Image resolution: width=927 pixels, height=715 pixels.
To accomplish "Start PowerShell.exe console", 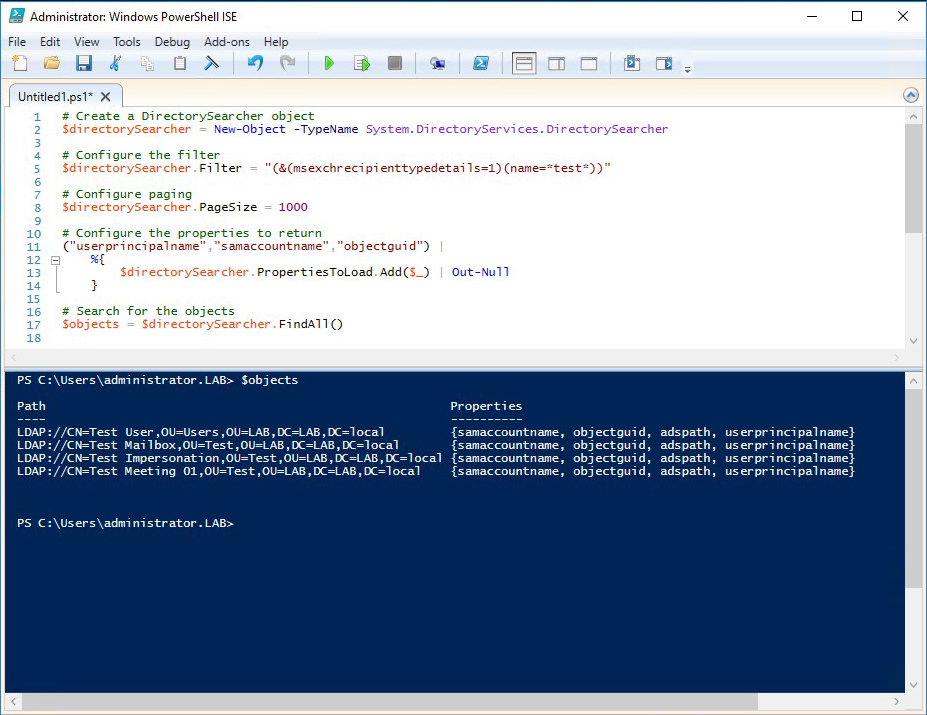I will [481, 63].
